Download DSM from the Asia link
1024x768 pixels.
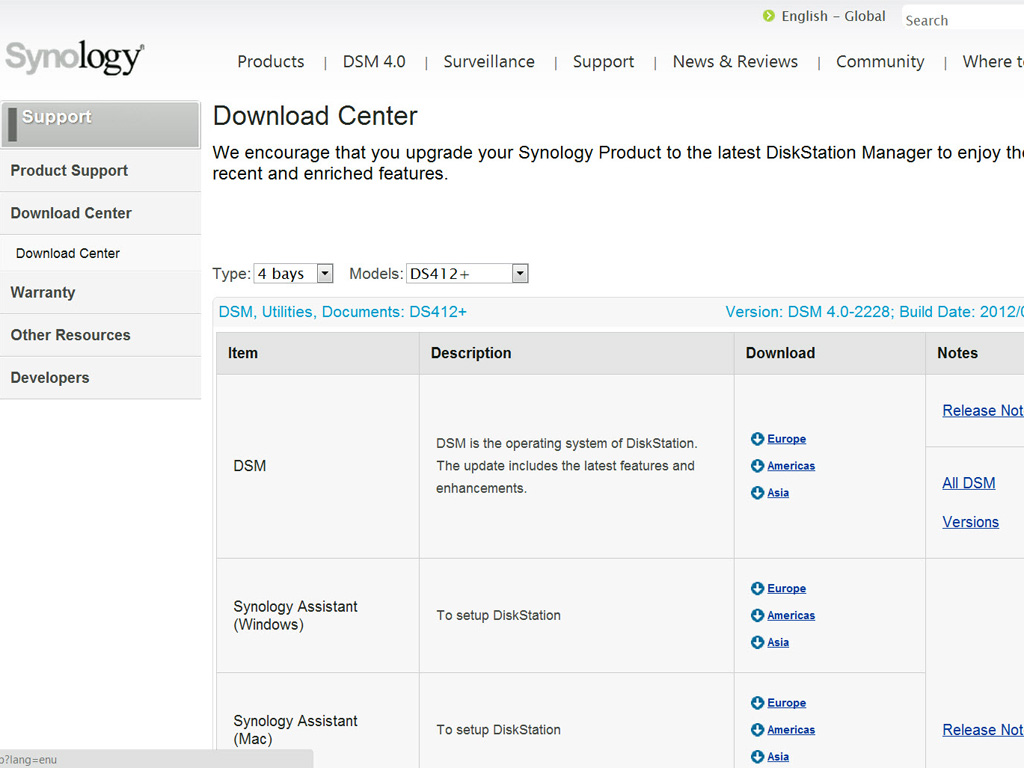tap(778, 492)
